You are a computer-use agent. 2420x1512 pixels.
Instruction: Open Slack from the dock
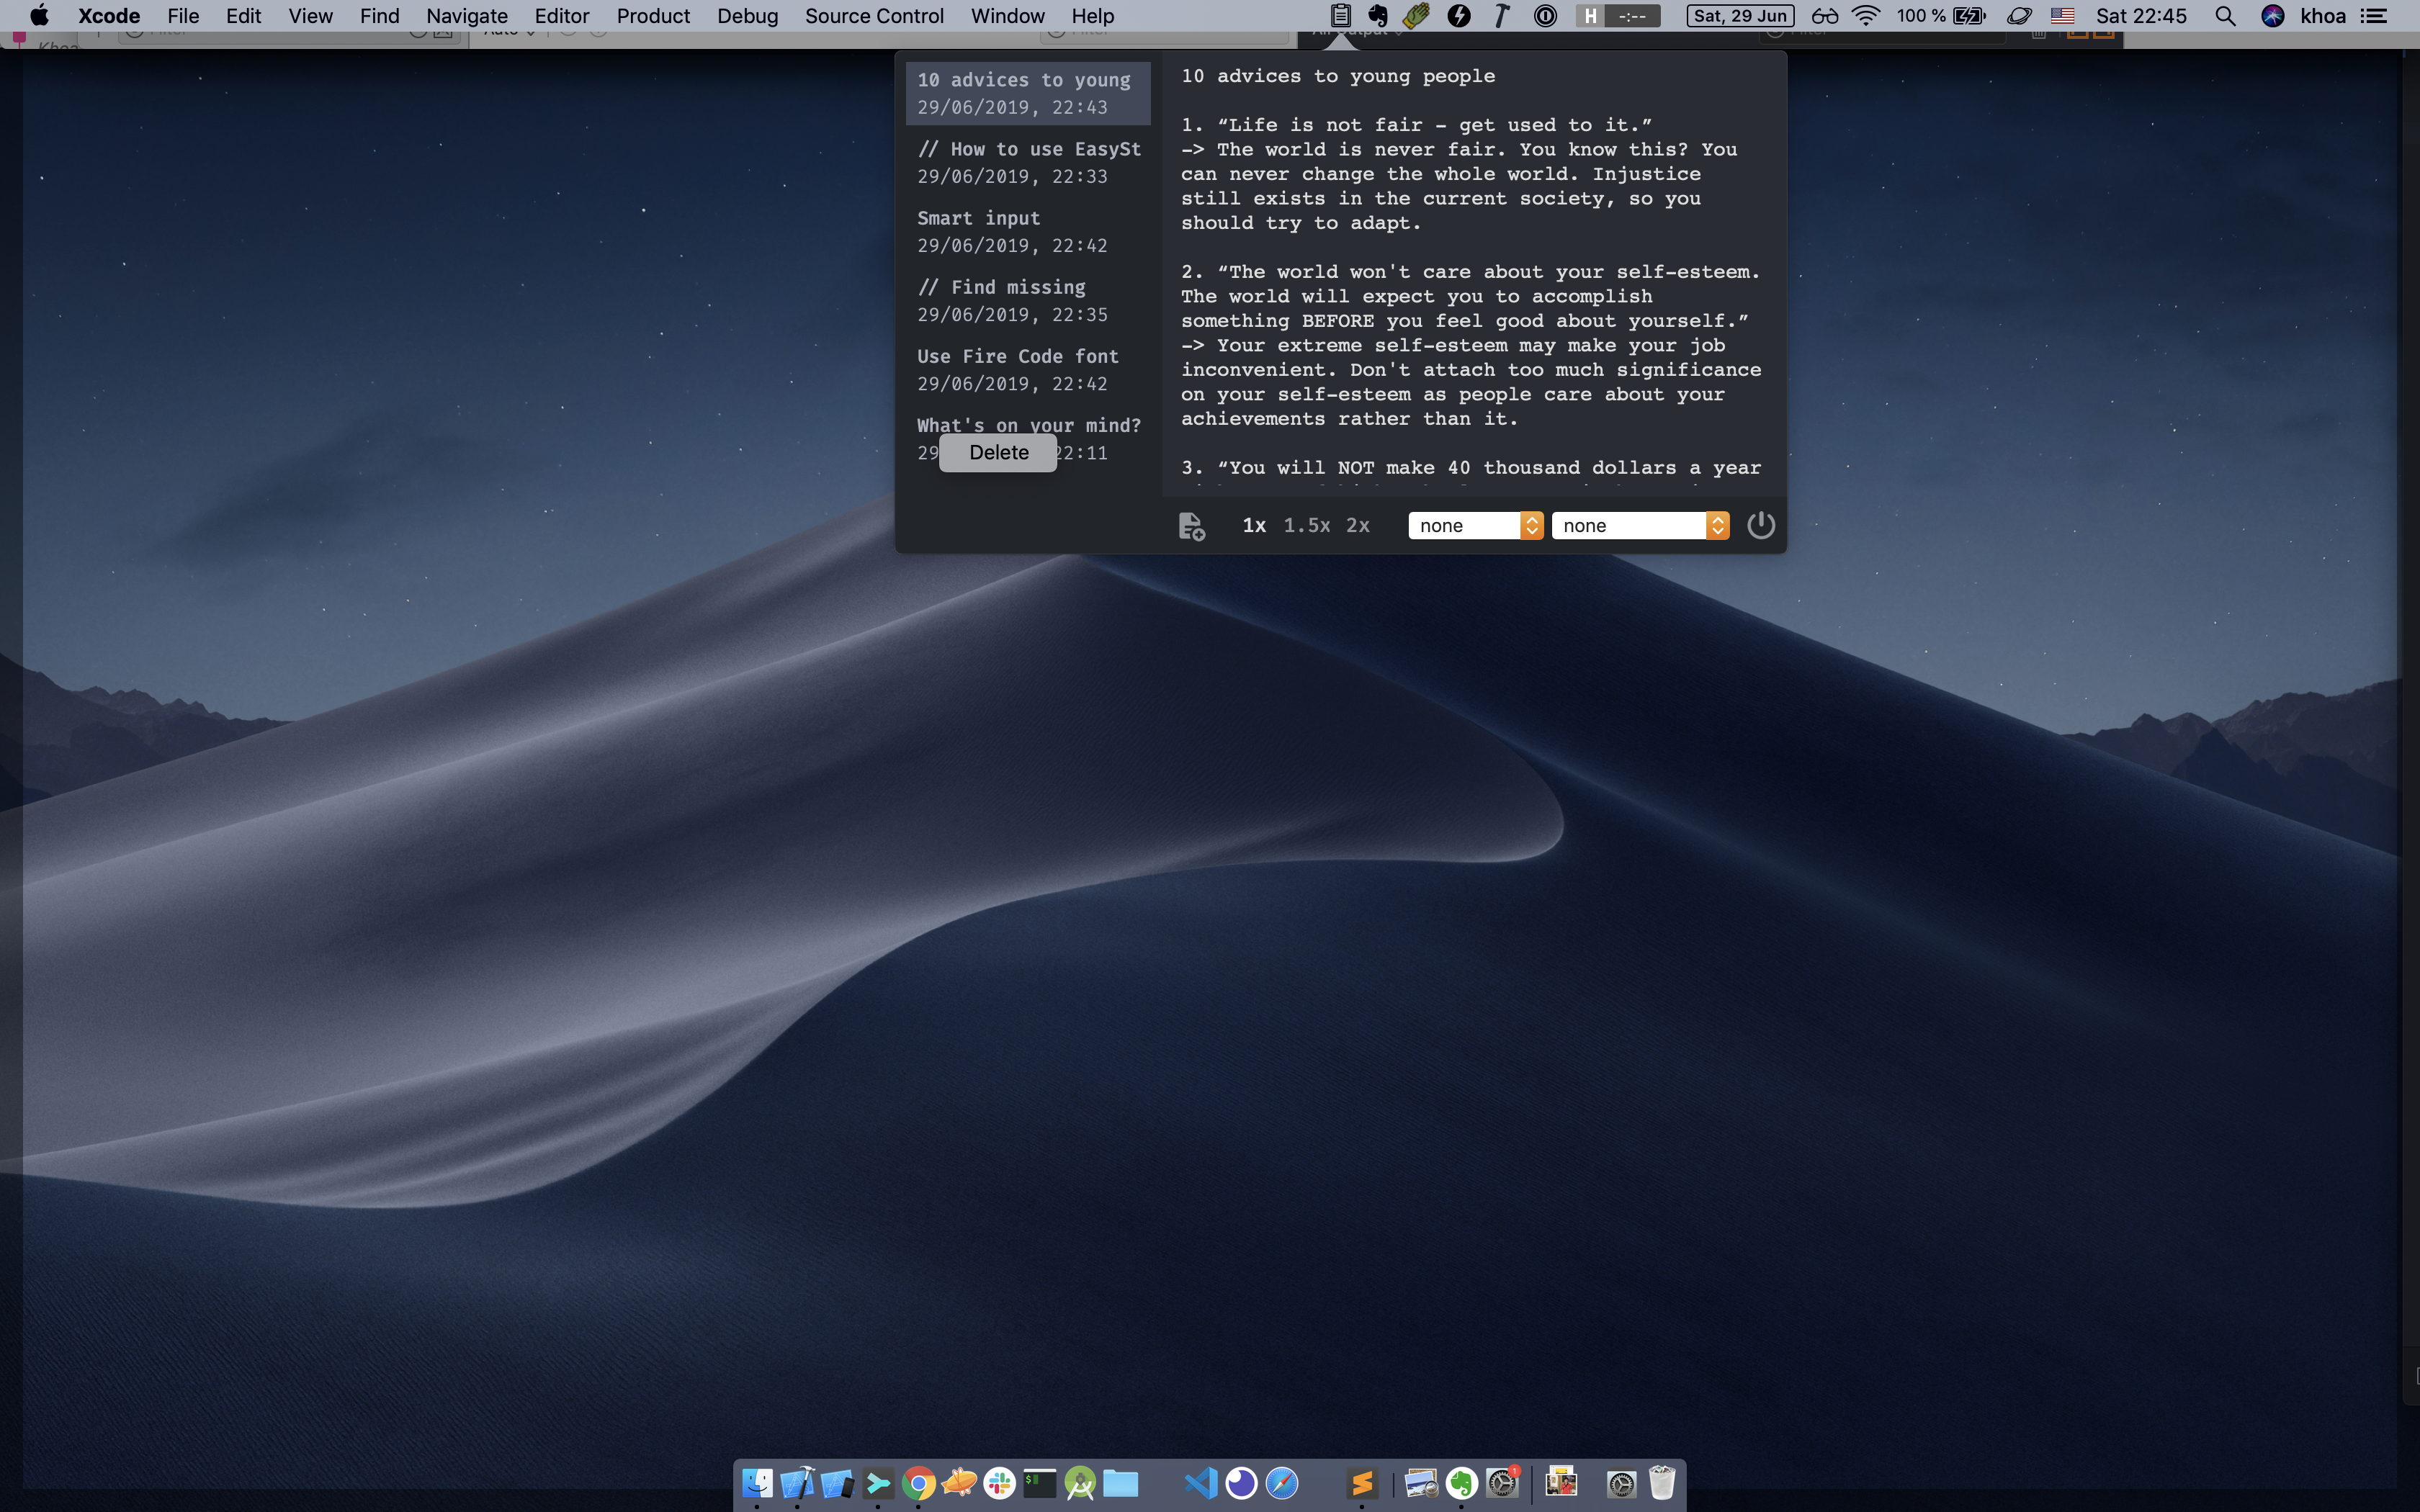(x=999, y=1483)
